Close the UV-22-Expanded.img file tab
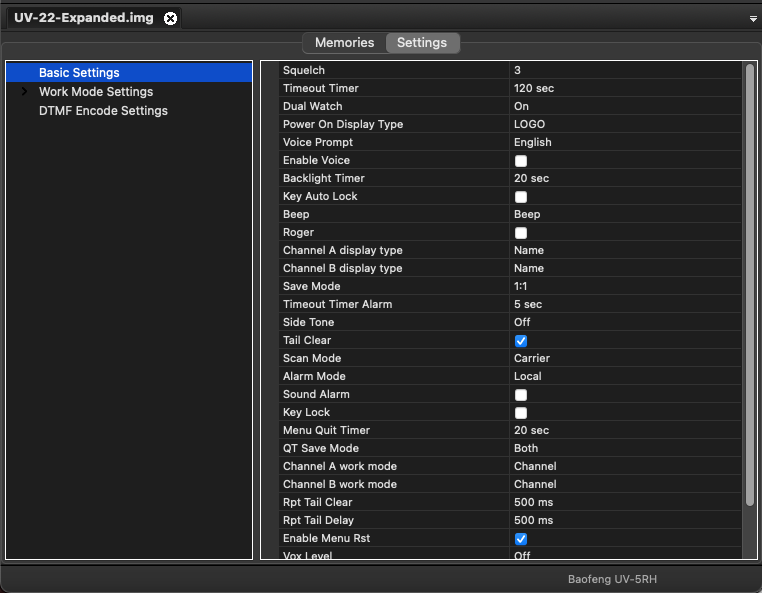Viewport: 762px width, 593px height. (170, 18)
